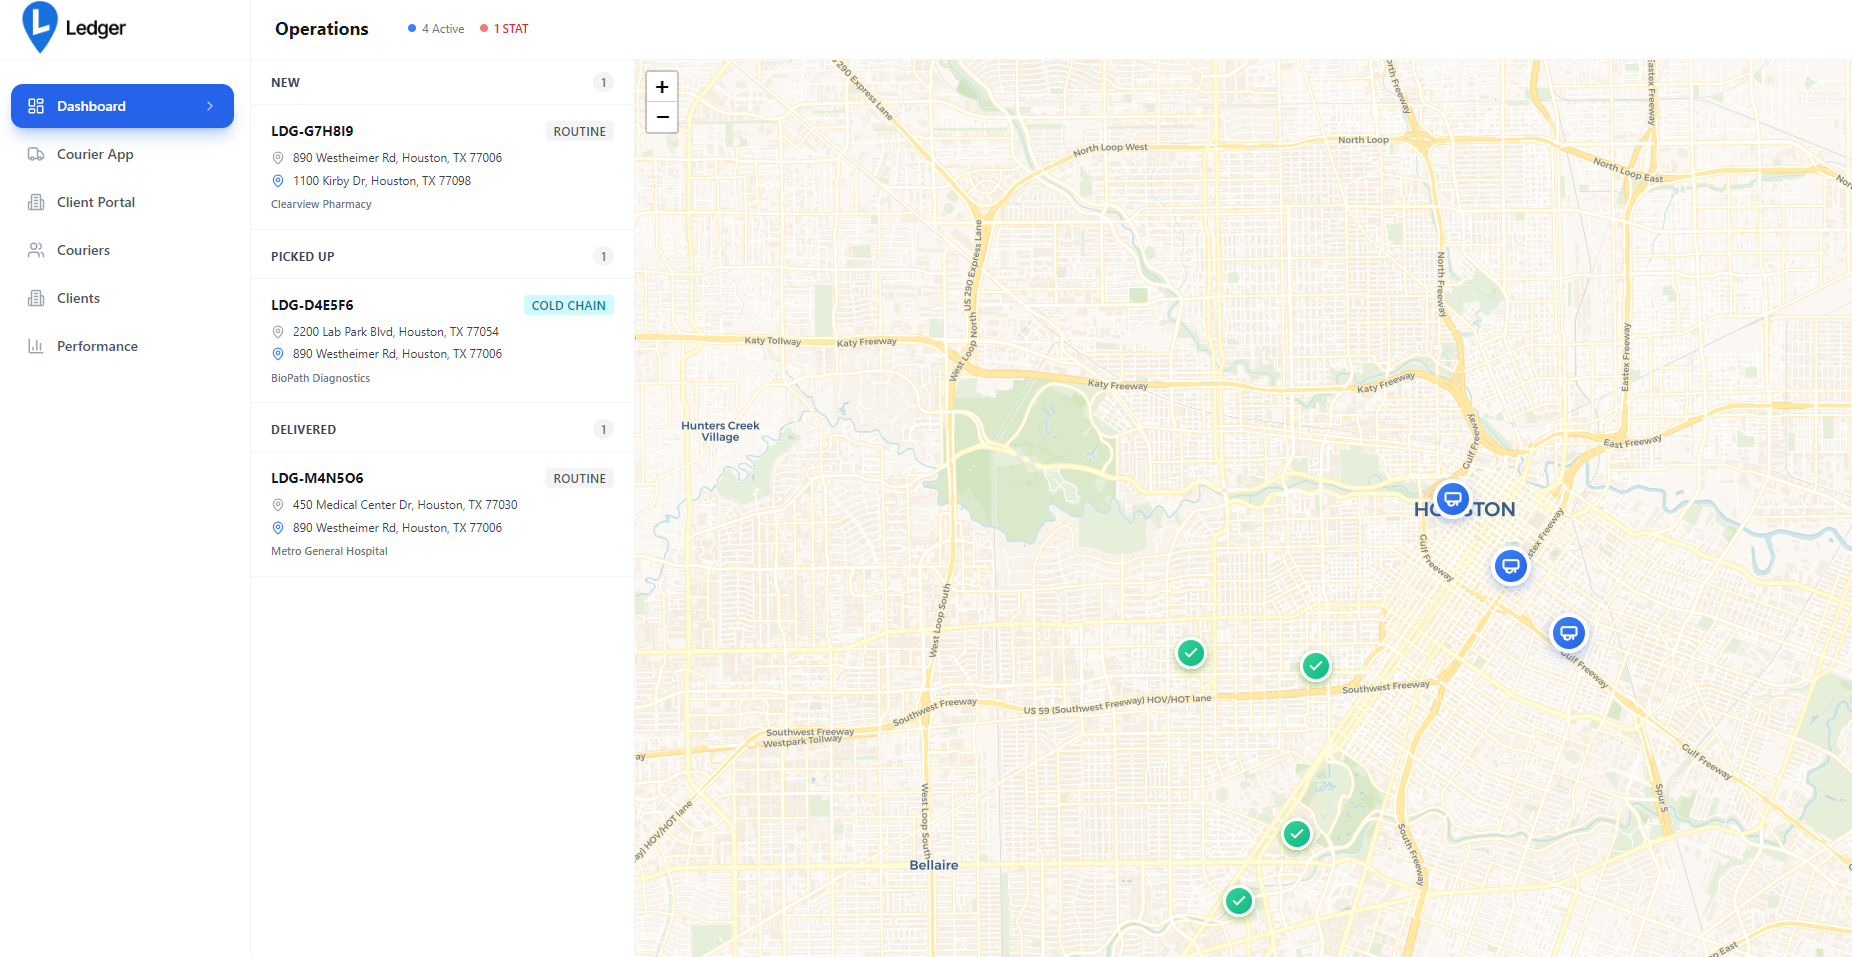This screenshot has height=957, width=1852.
Task: Open order LDG-D4E5F6
Action: tap(312, 305)
